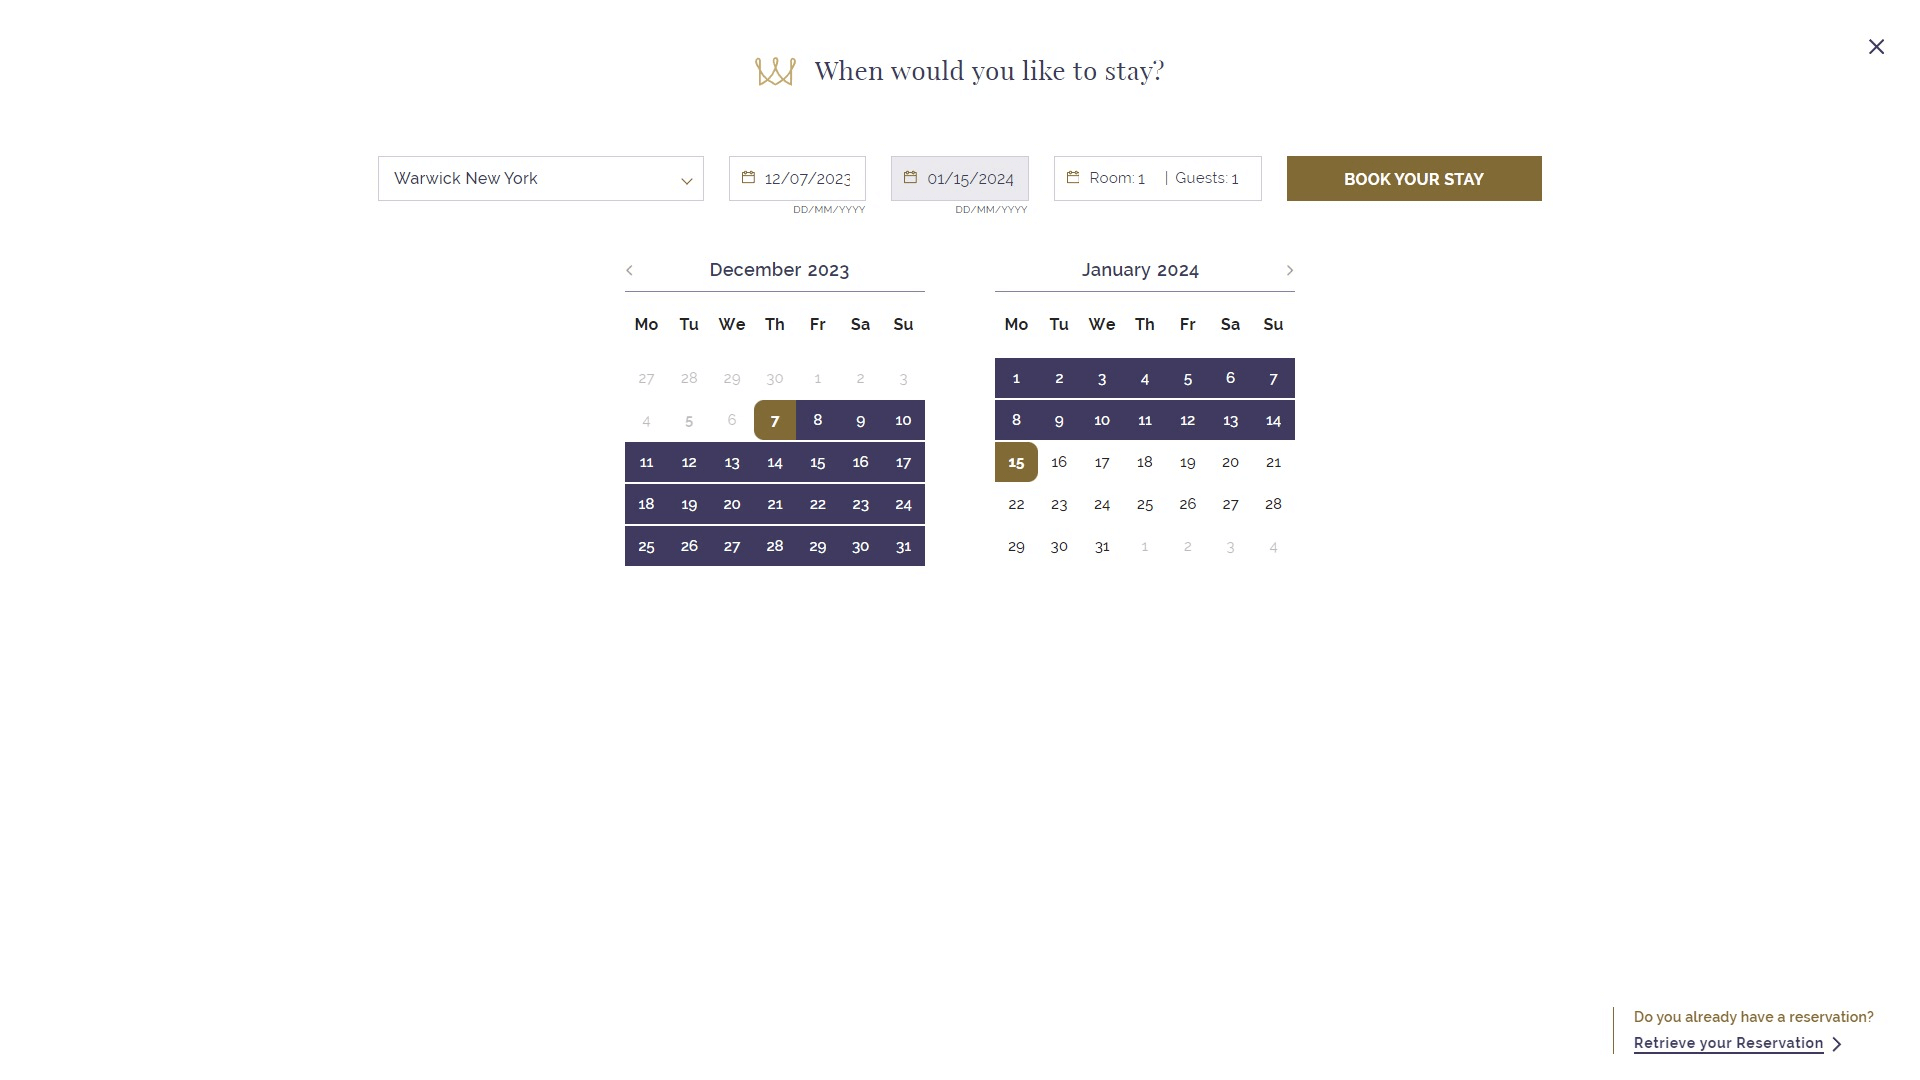Image resolution: width=1920 pixels, height=1080 pixels.
Task: Pick January 20 in the calendar
Action: (x=1230, y=463)
